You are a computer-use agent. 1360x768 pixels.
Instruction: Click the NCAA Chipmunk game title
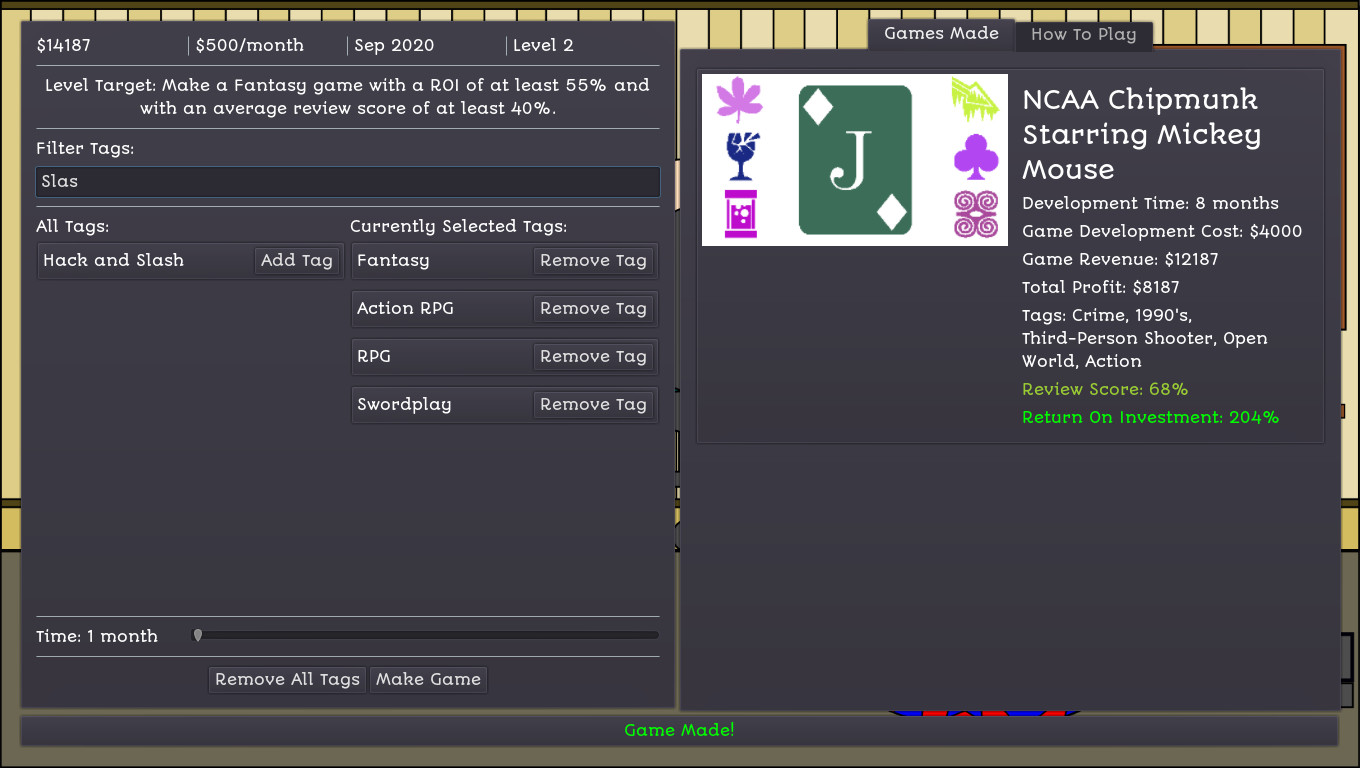pyautogui.click(x=1141, y=134)
